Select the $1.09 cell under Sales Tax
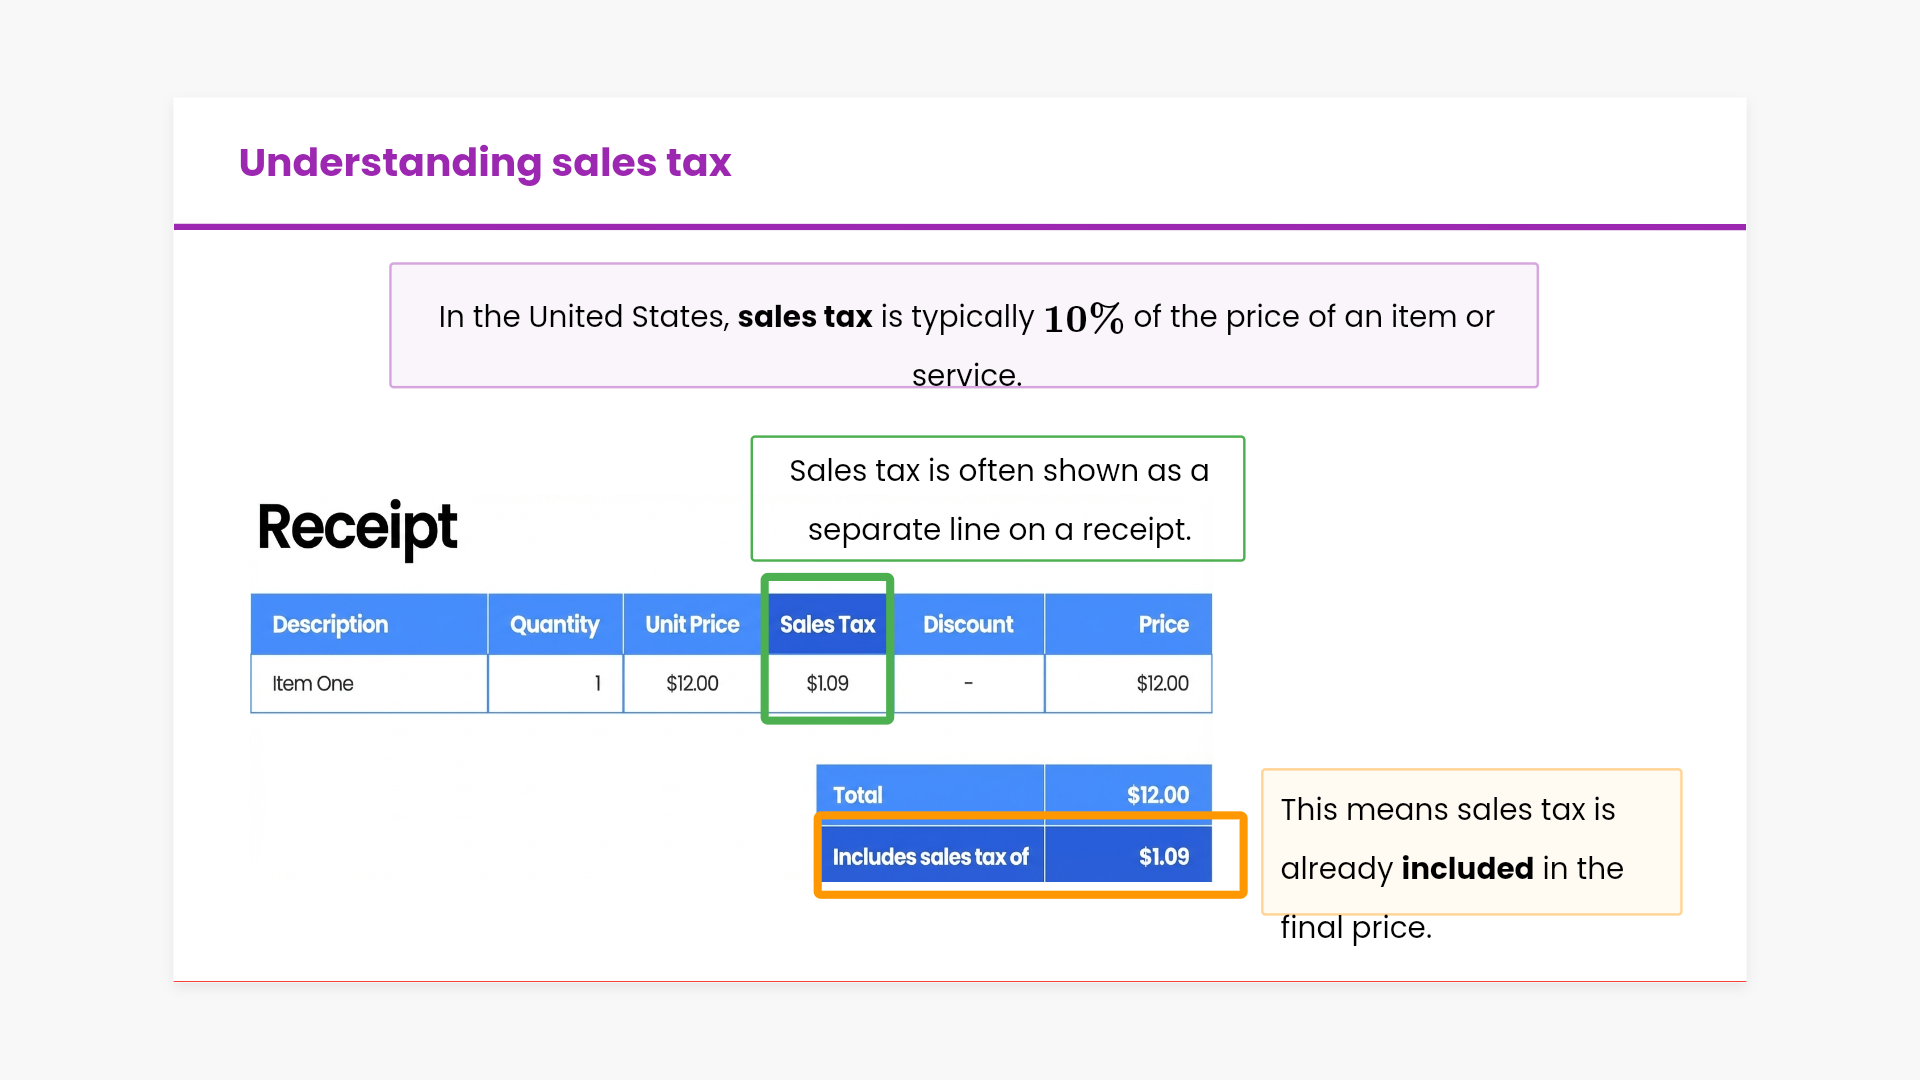This screenshot has height=1080, width=1920. 827,684
